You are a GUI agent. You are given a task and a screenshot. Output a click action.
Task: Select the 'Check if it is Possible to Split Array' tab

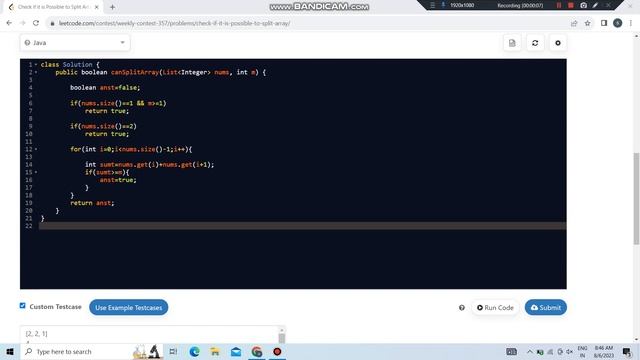[53, 7]
